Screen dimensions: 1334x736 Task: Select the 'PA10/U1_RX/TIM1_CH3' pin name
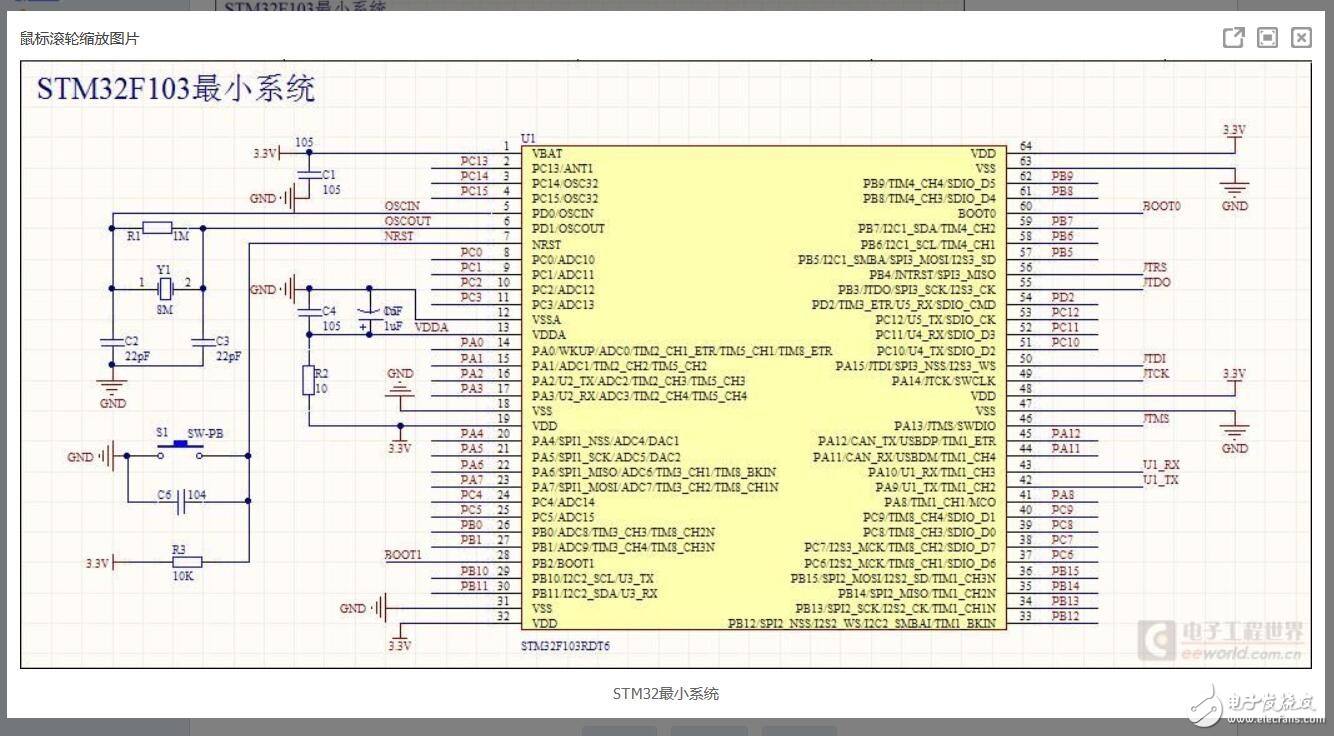[x=932, y=472]
